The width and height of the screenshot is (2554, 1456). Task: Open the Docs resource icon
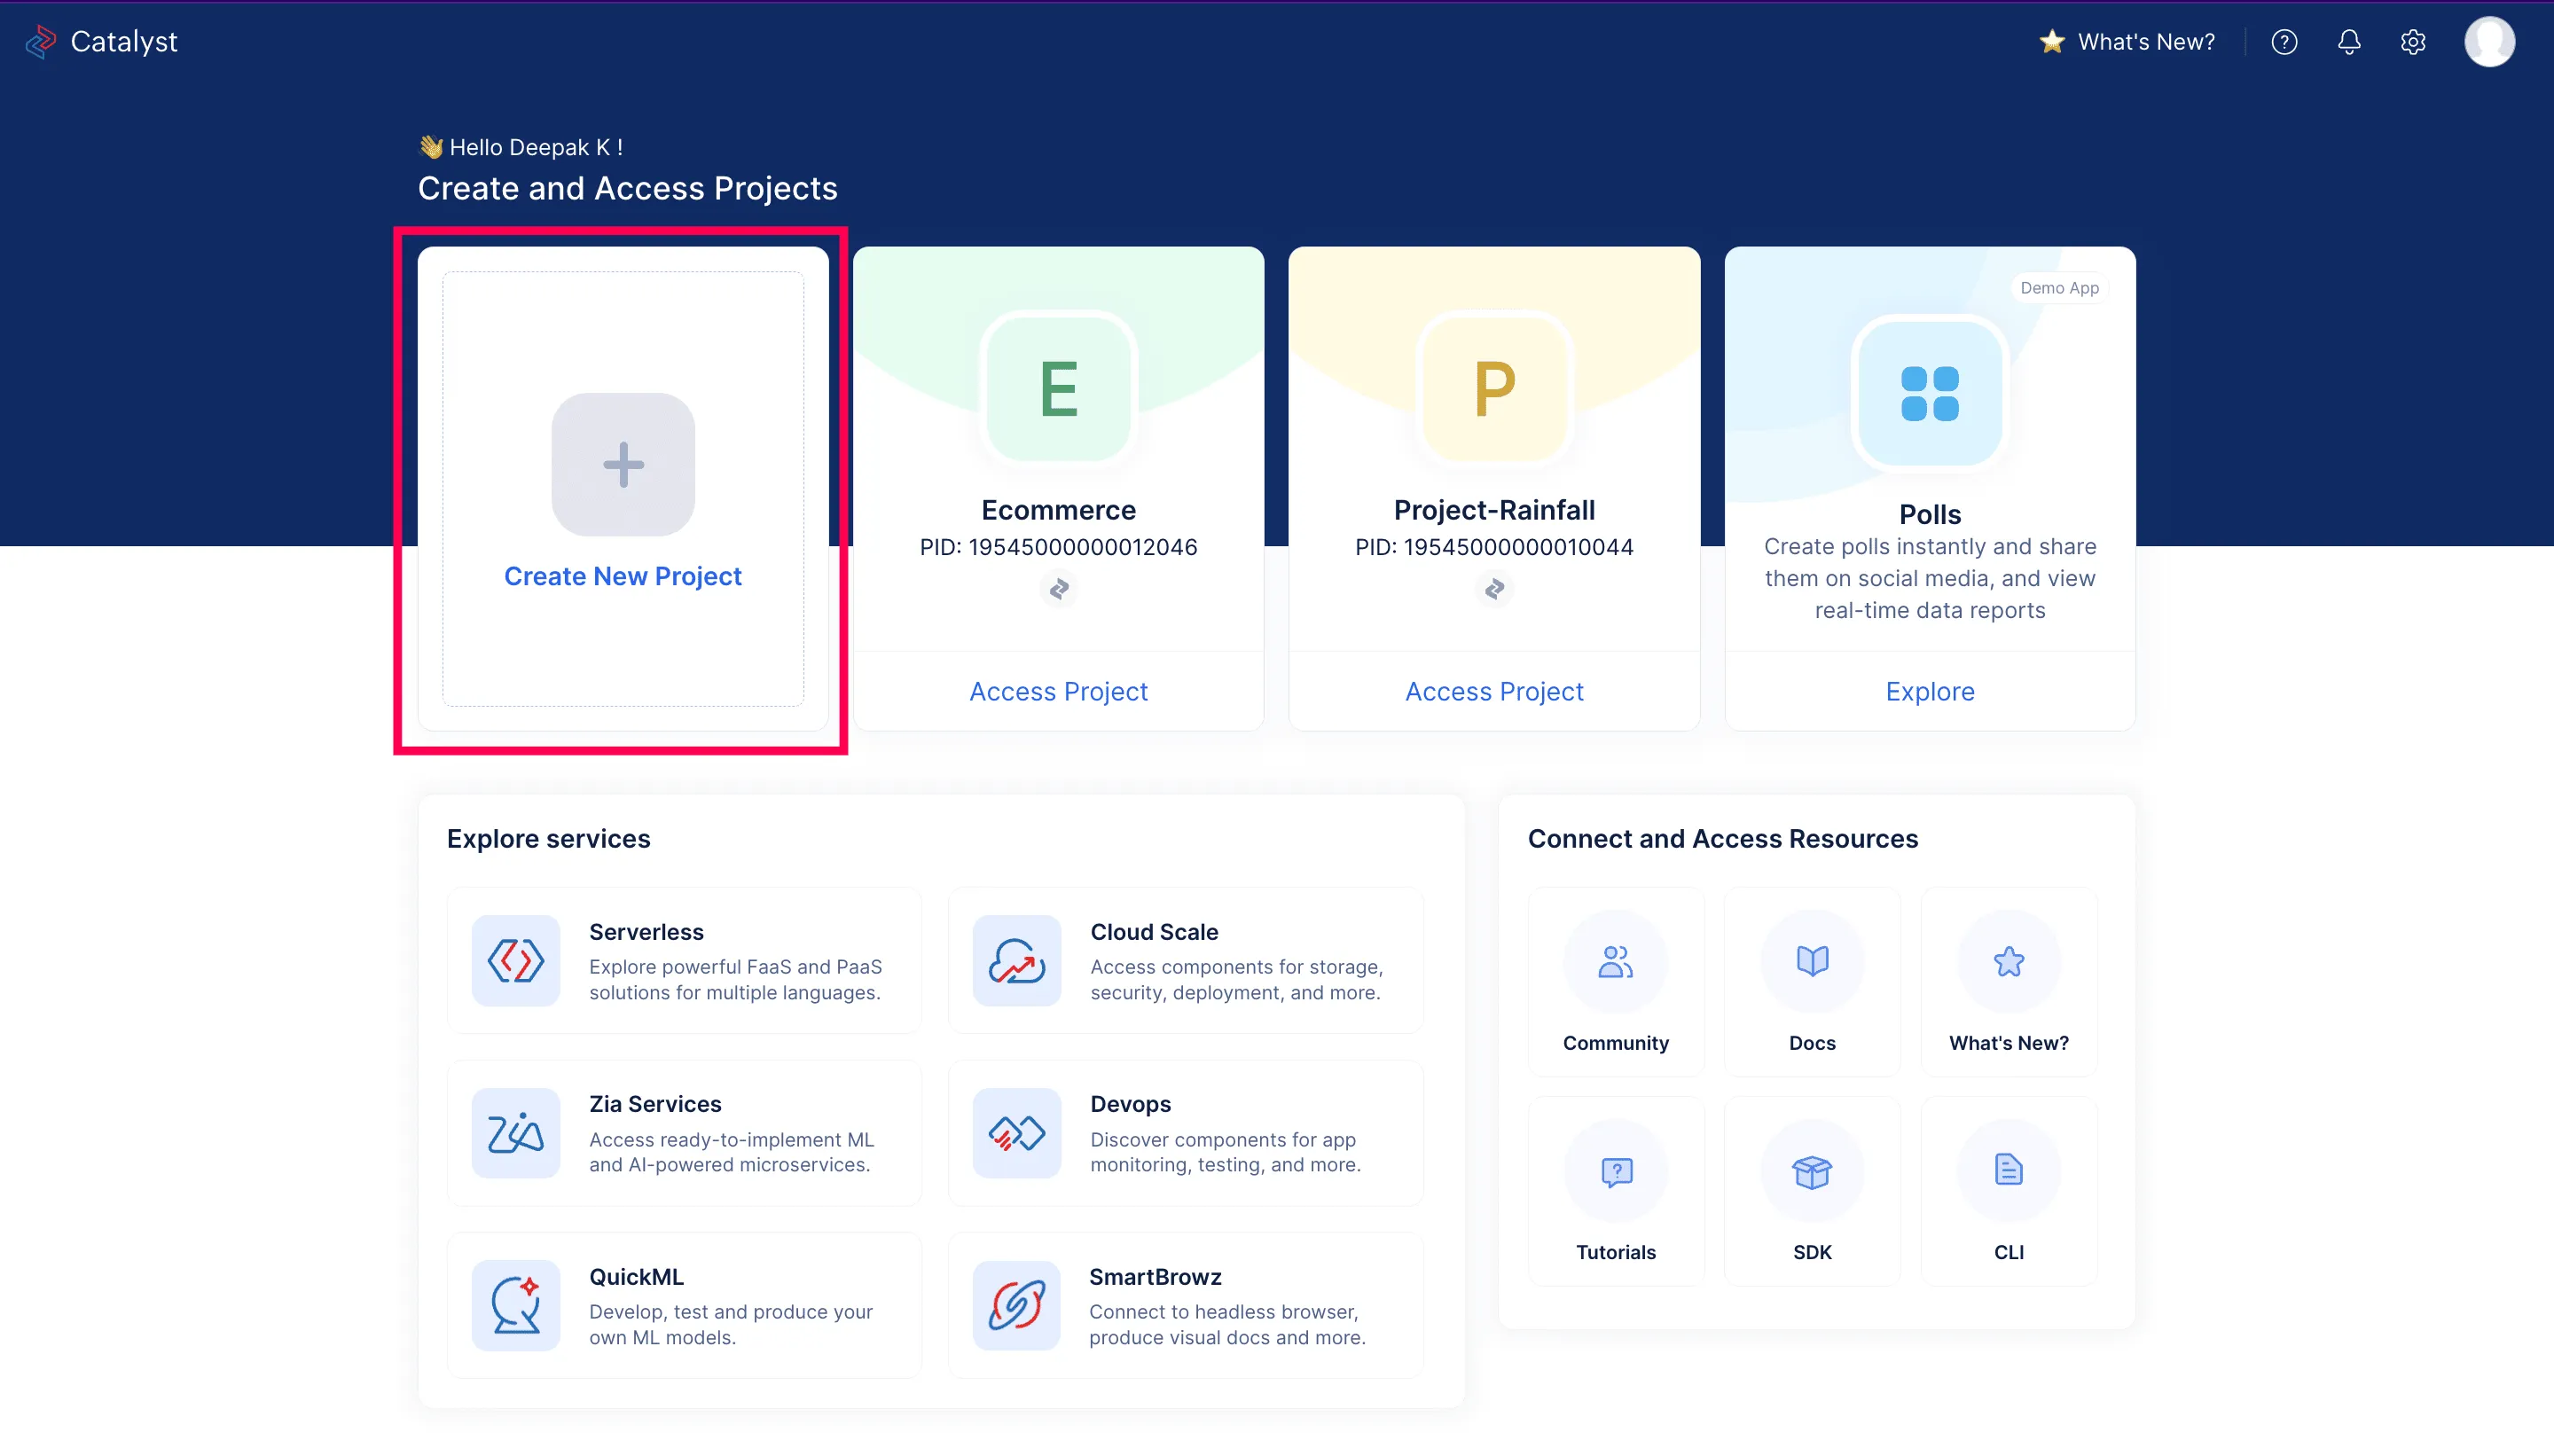point(1811,961)
